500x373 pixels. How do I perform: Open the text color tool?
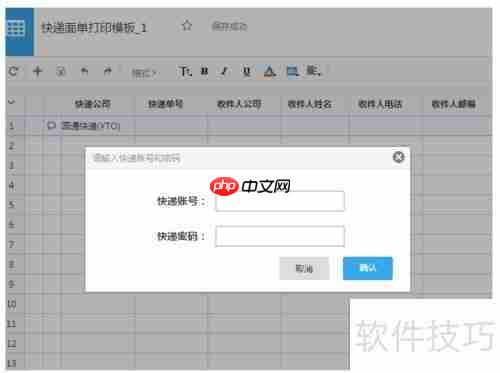click(270, 71)
